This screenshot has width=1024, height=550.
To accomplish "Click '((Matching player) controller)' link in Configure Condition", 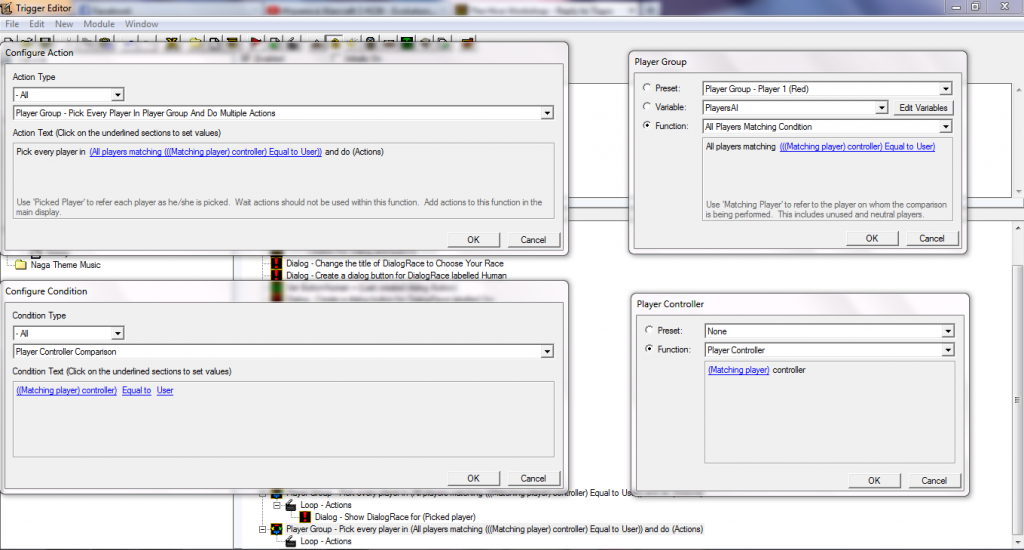I will [67, 390].
